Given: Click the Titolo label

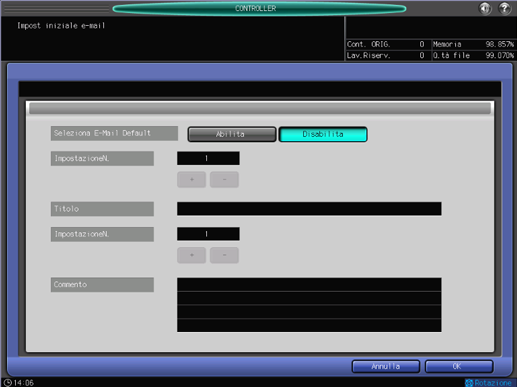Looking at the screenshot, I should click(102, 209).
